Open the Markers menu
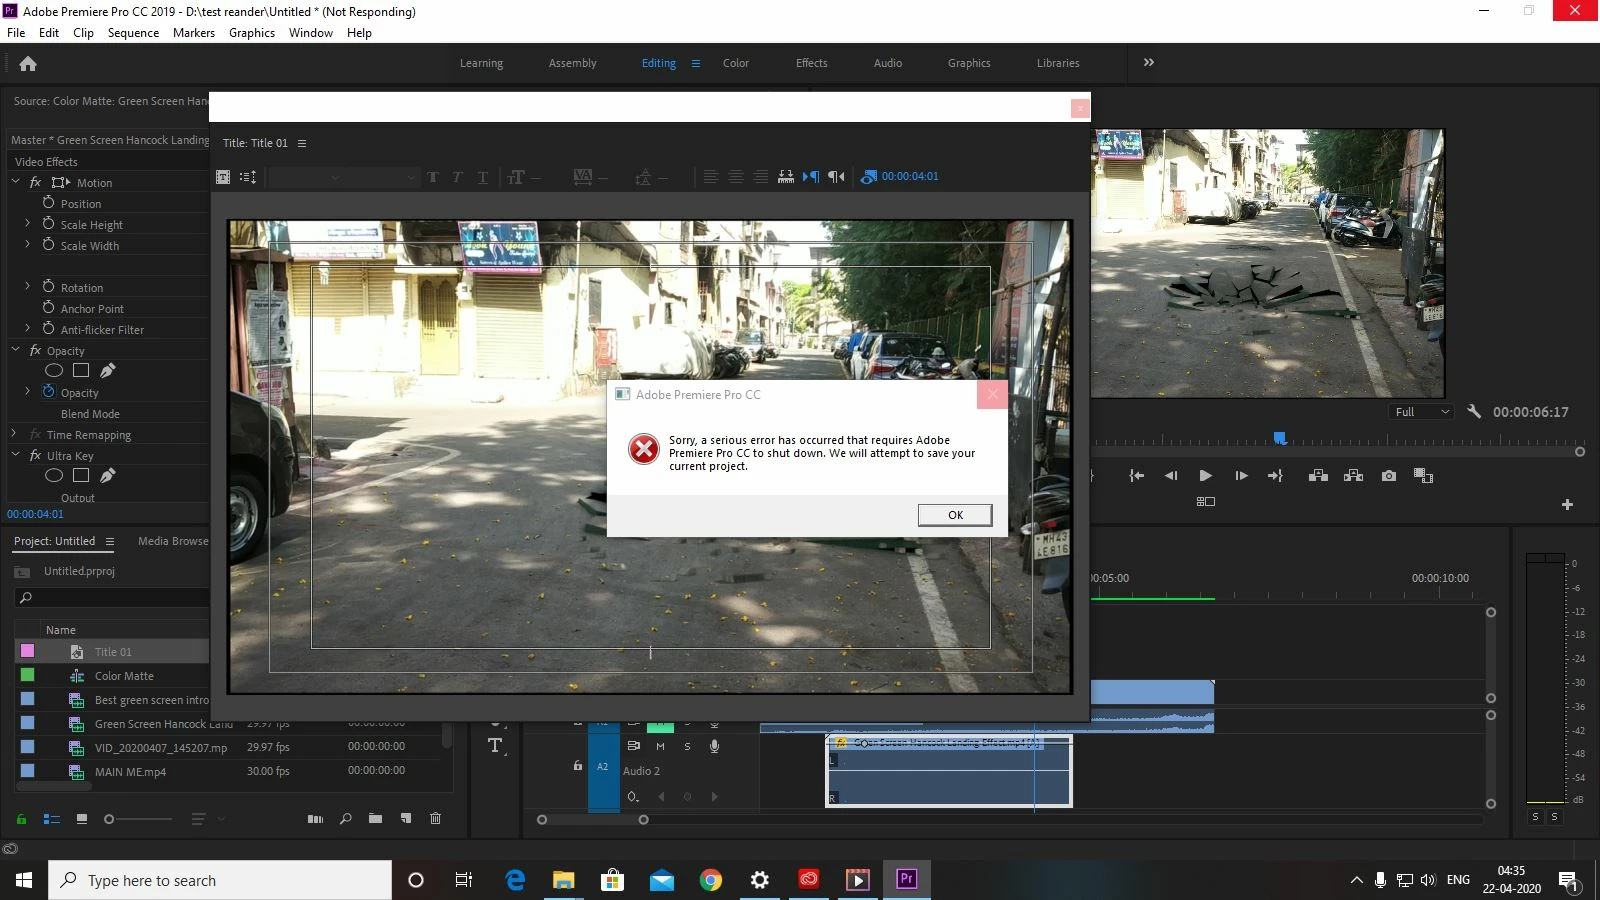The height and width of the screenshot is (900, 1600). tap(194, 33)
